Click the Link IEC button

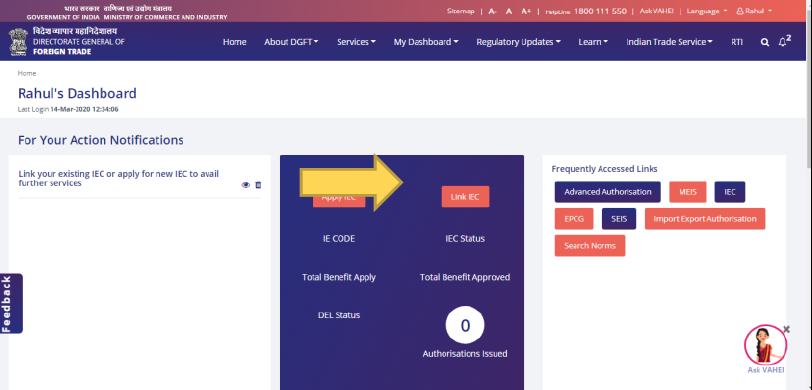465,197
